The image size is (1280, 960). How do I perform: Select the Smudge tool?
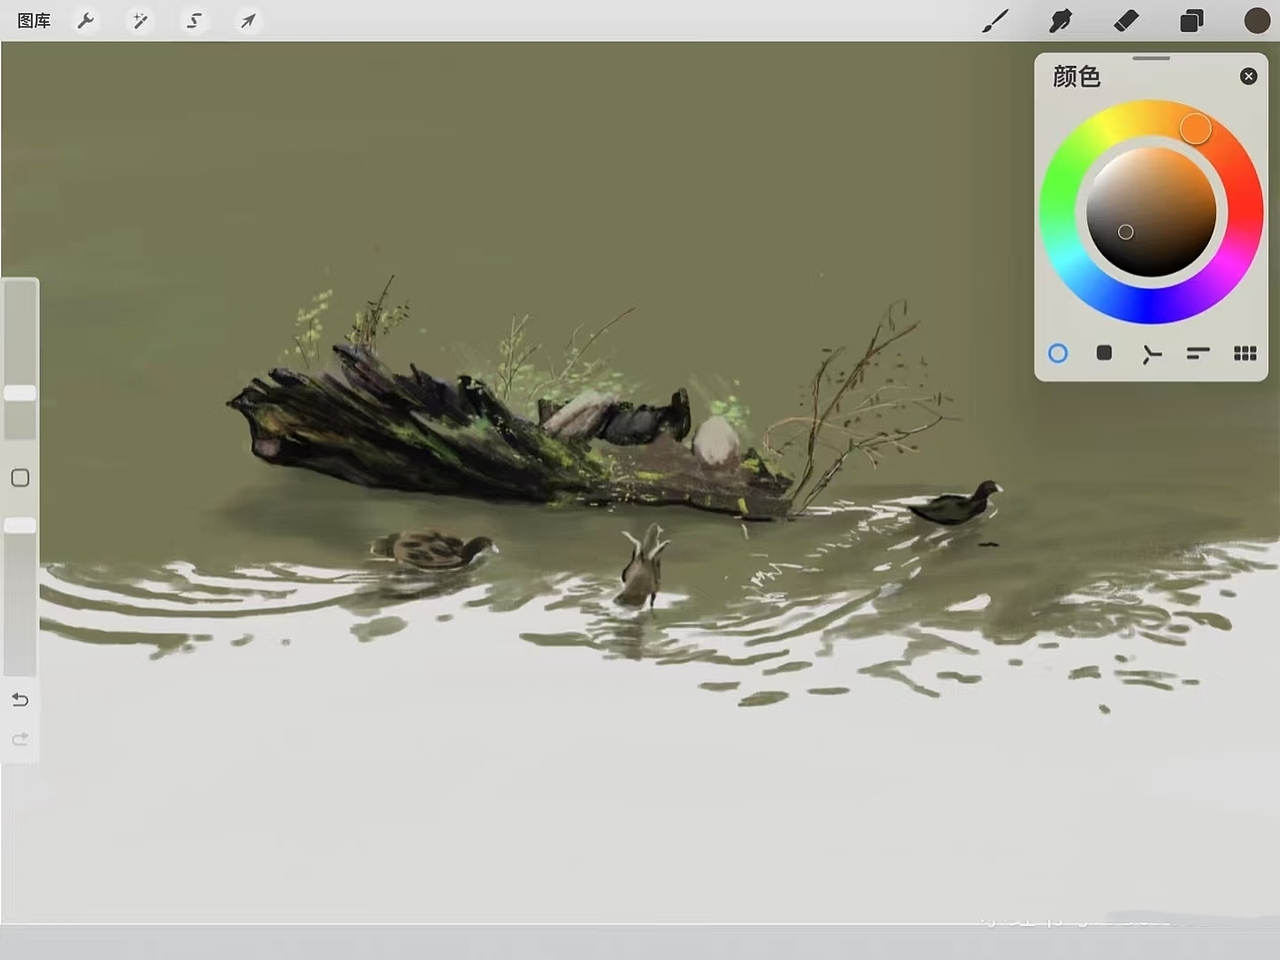[x=1060, y=20]
